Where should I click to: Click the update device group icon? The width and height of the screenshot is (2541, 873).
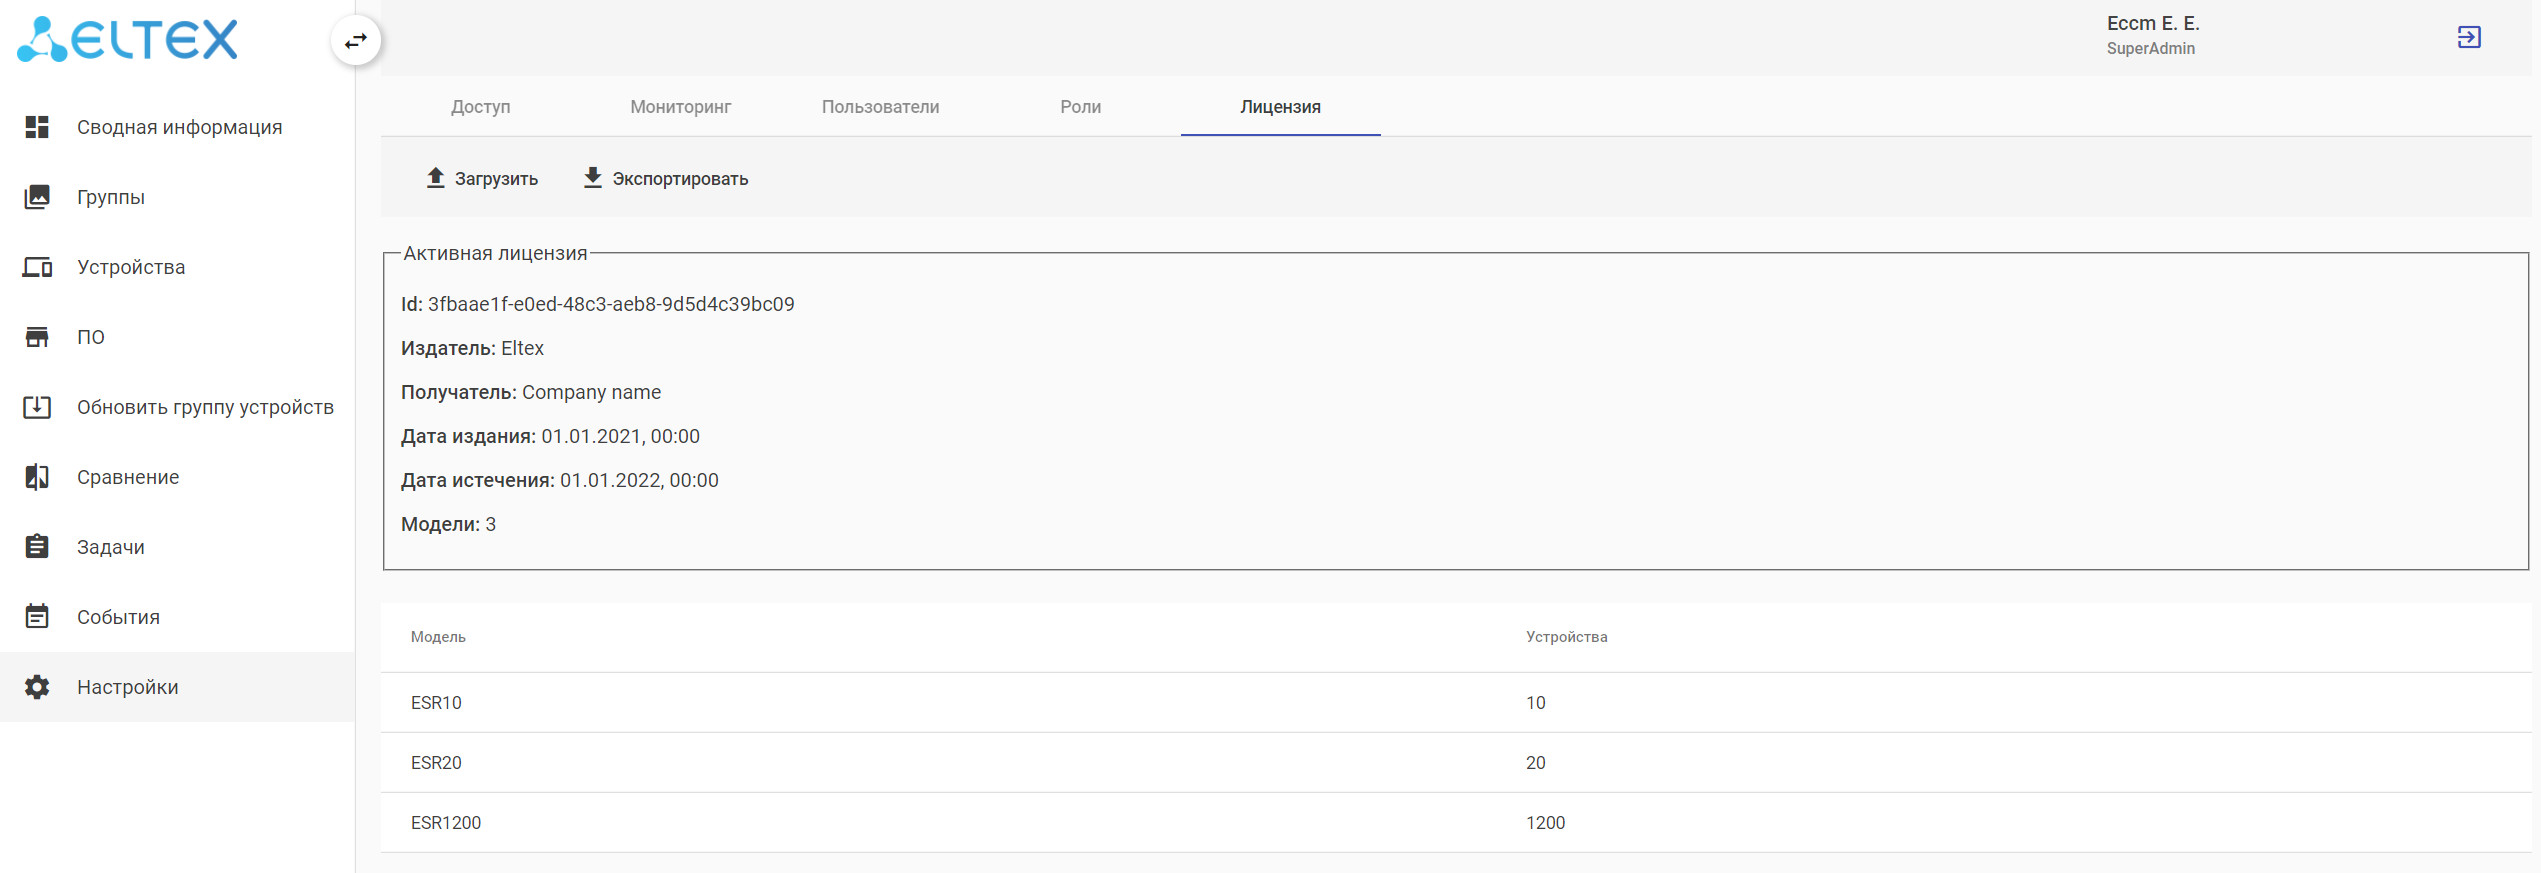(37, 407)
